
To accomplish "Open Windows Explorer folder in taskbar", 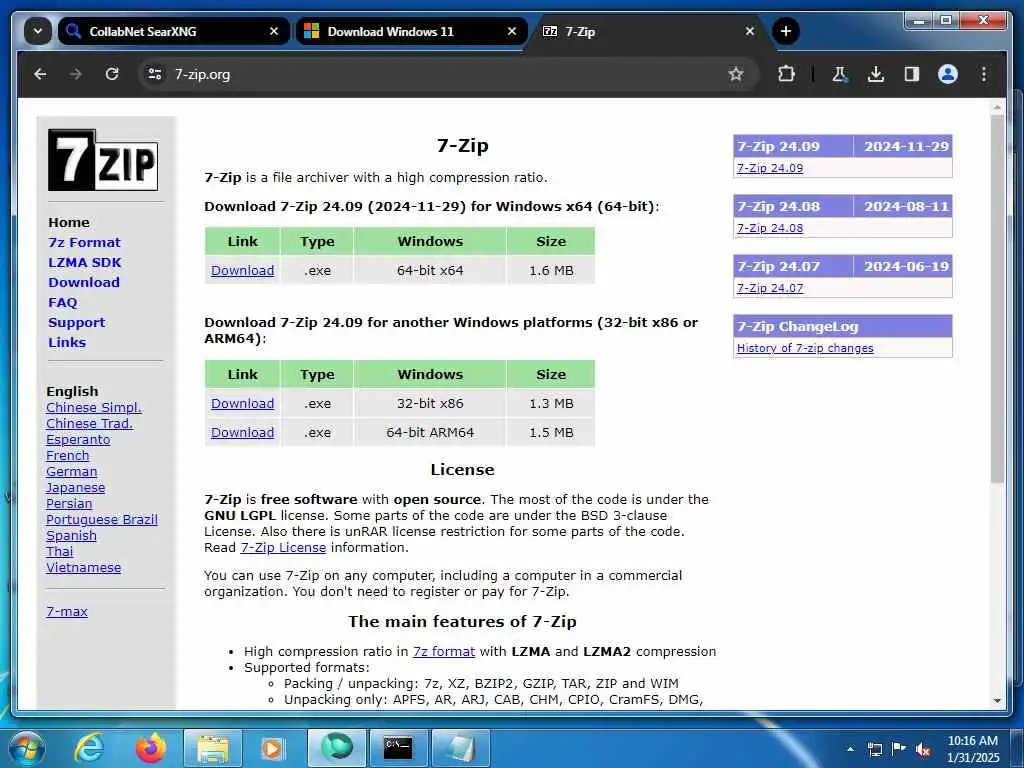I will 213,748.
